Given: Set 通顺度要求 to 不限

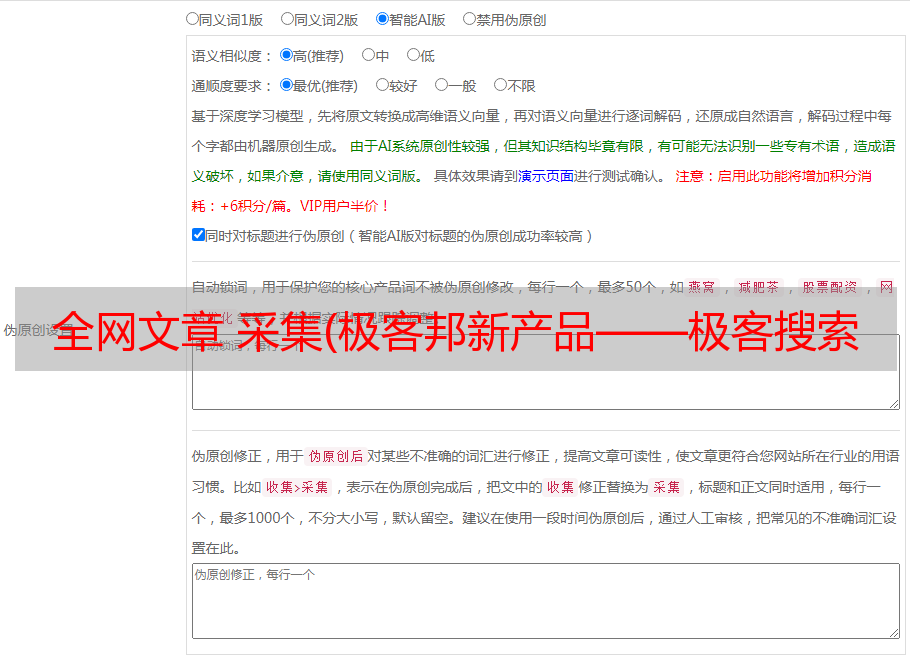Looking at the screenshot, I should 500,85.
